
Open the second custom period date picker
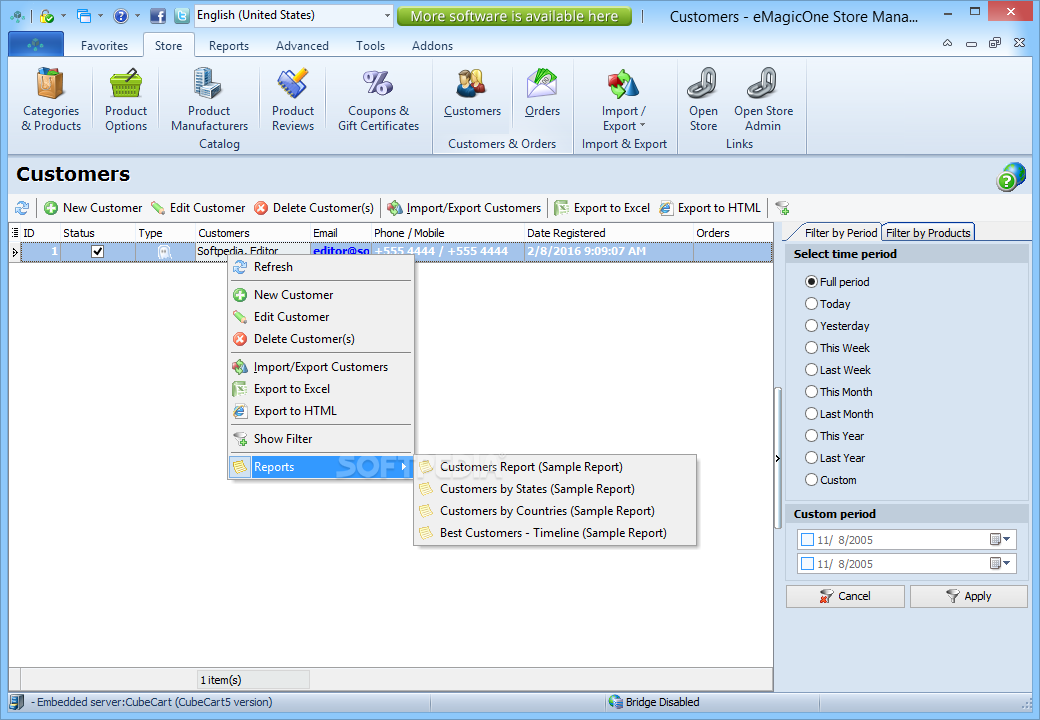click(x=1000, y=564)
